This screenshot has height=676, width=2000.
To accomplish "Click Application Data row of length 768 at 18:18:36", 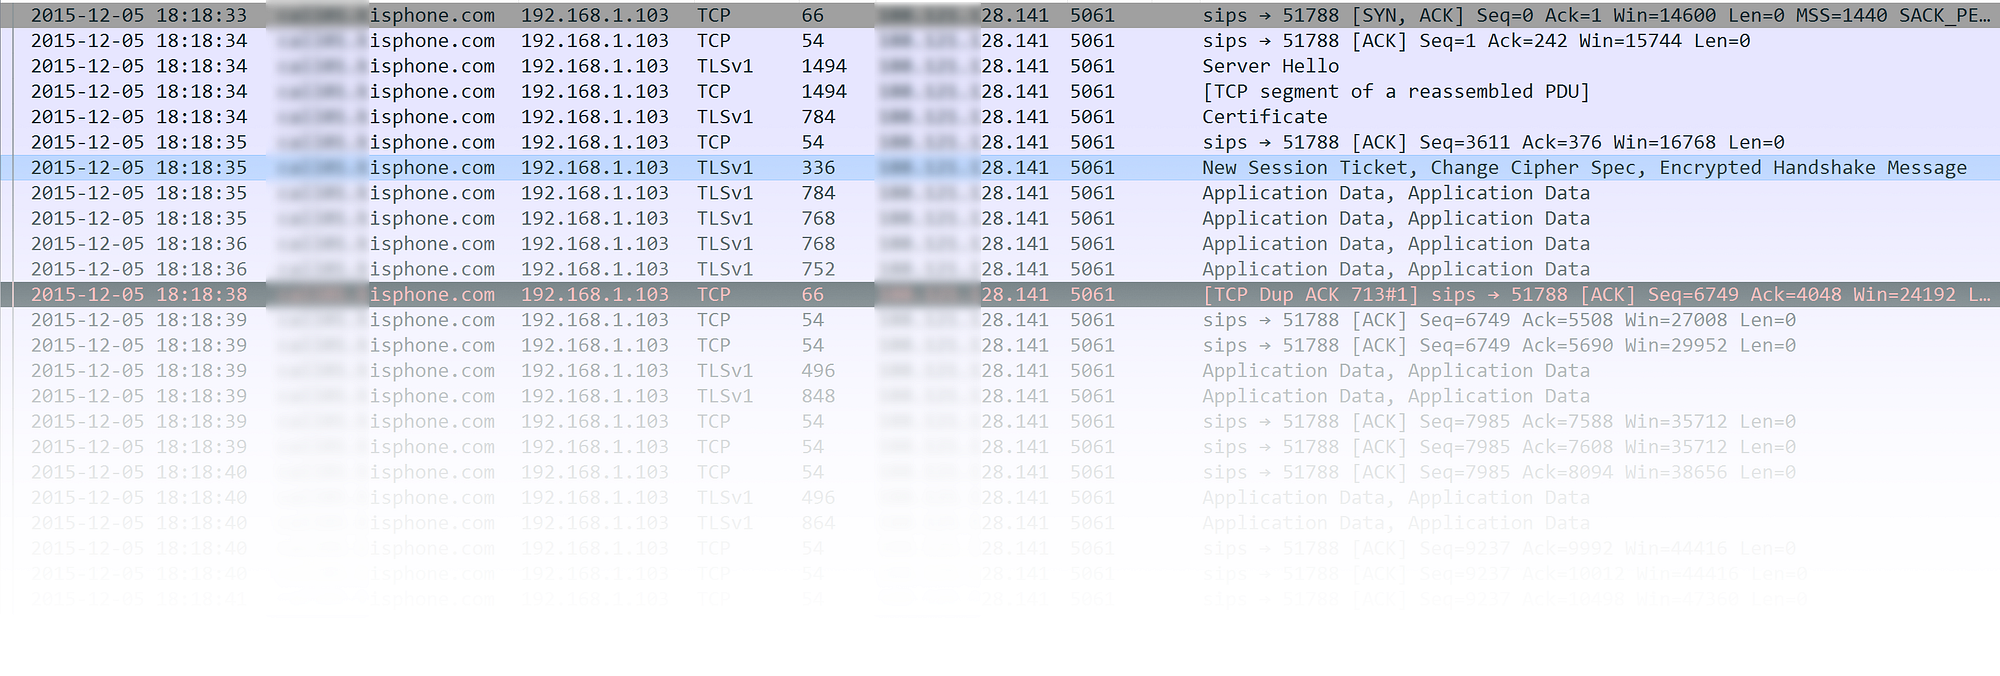I will click(1000, 244).
